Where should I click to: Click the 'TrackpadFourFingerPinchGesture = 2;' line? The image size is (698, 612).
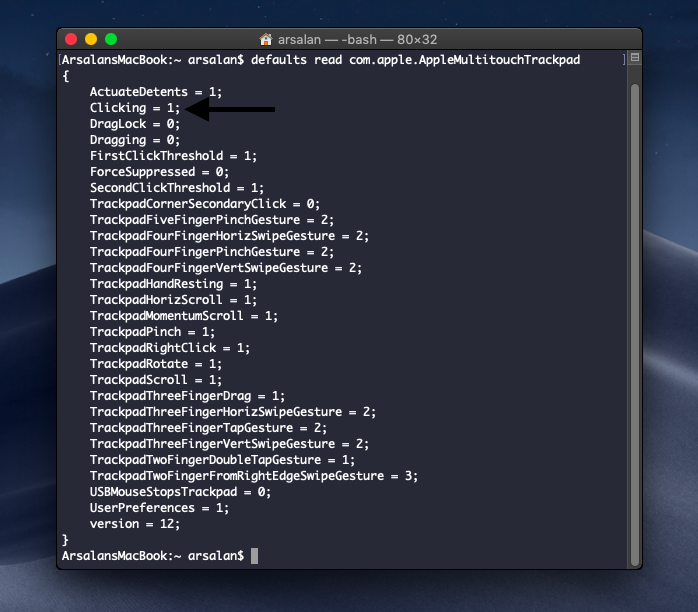212,252
